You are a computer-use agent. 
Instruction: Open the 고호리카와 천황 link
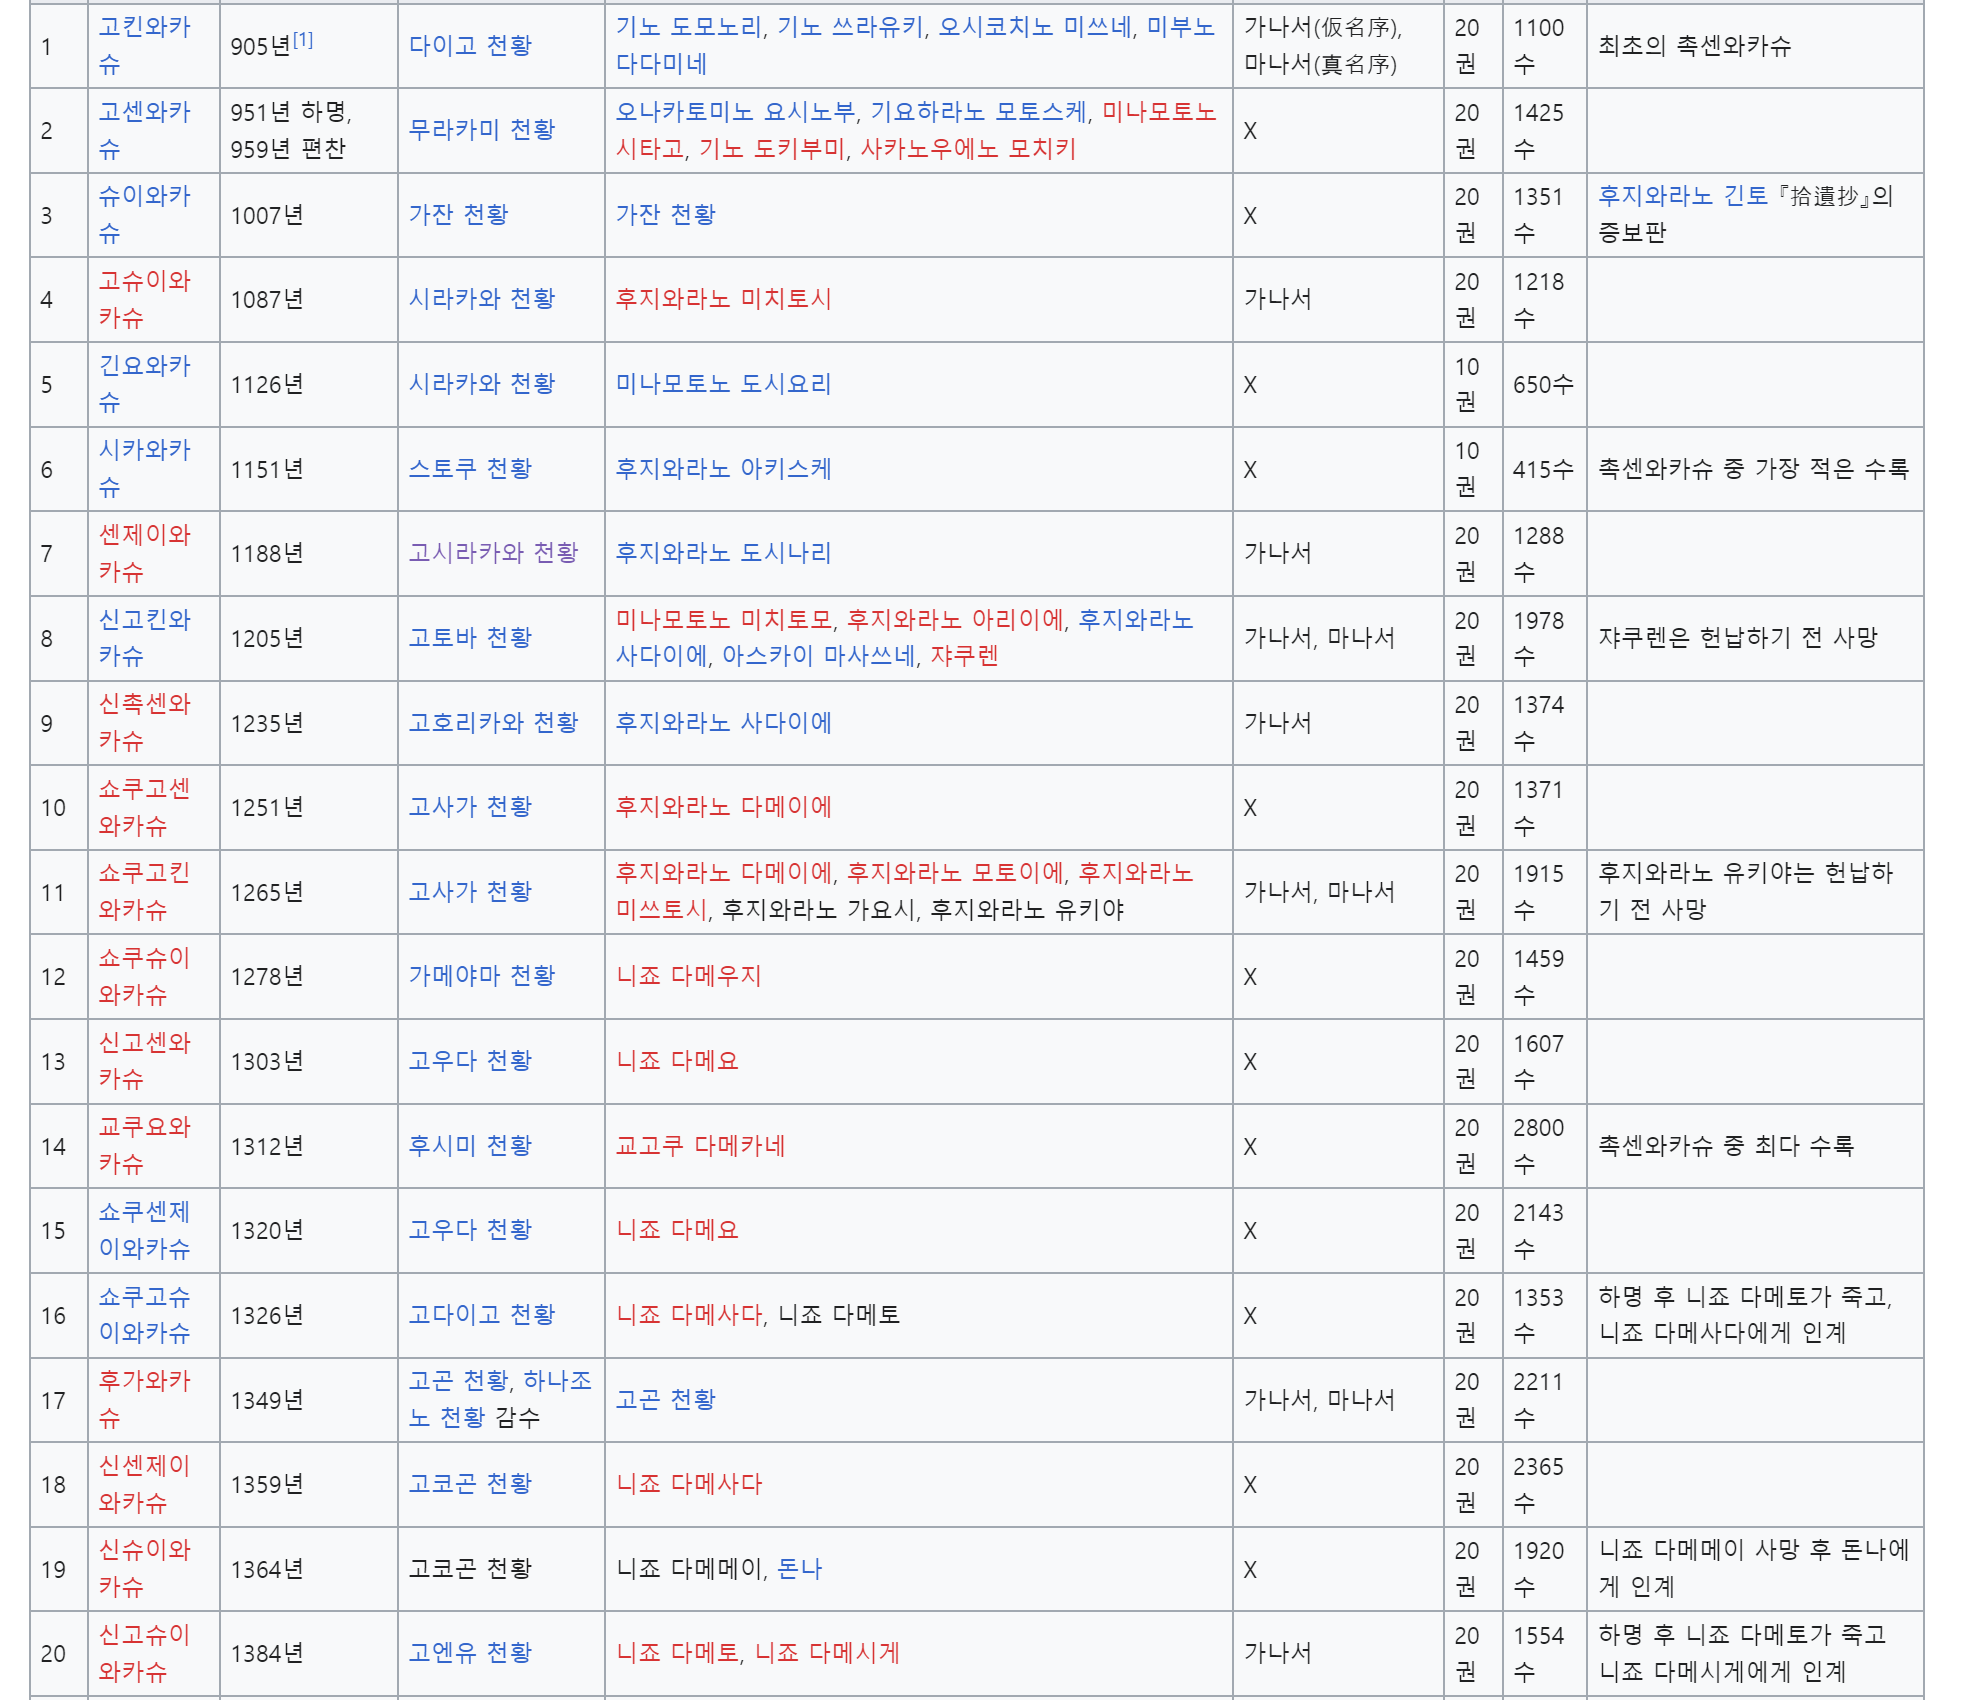coord(493,723)
